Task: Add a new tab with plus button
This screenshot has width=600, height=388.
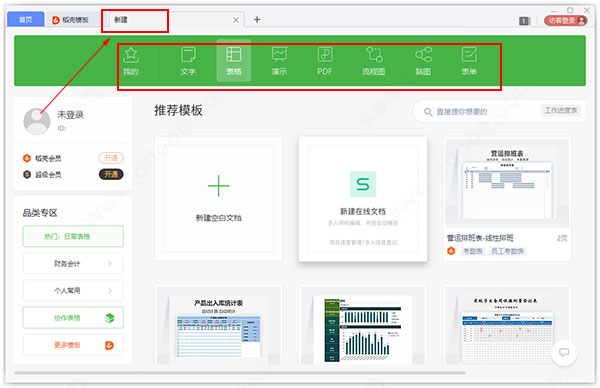Action: click(257, 20)
